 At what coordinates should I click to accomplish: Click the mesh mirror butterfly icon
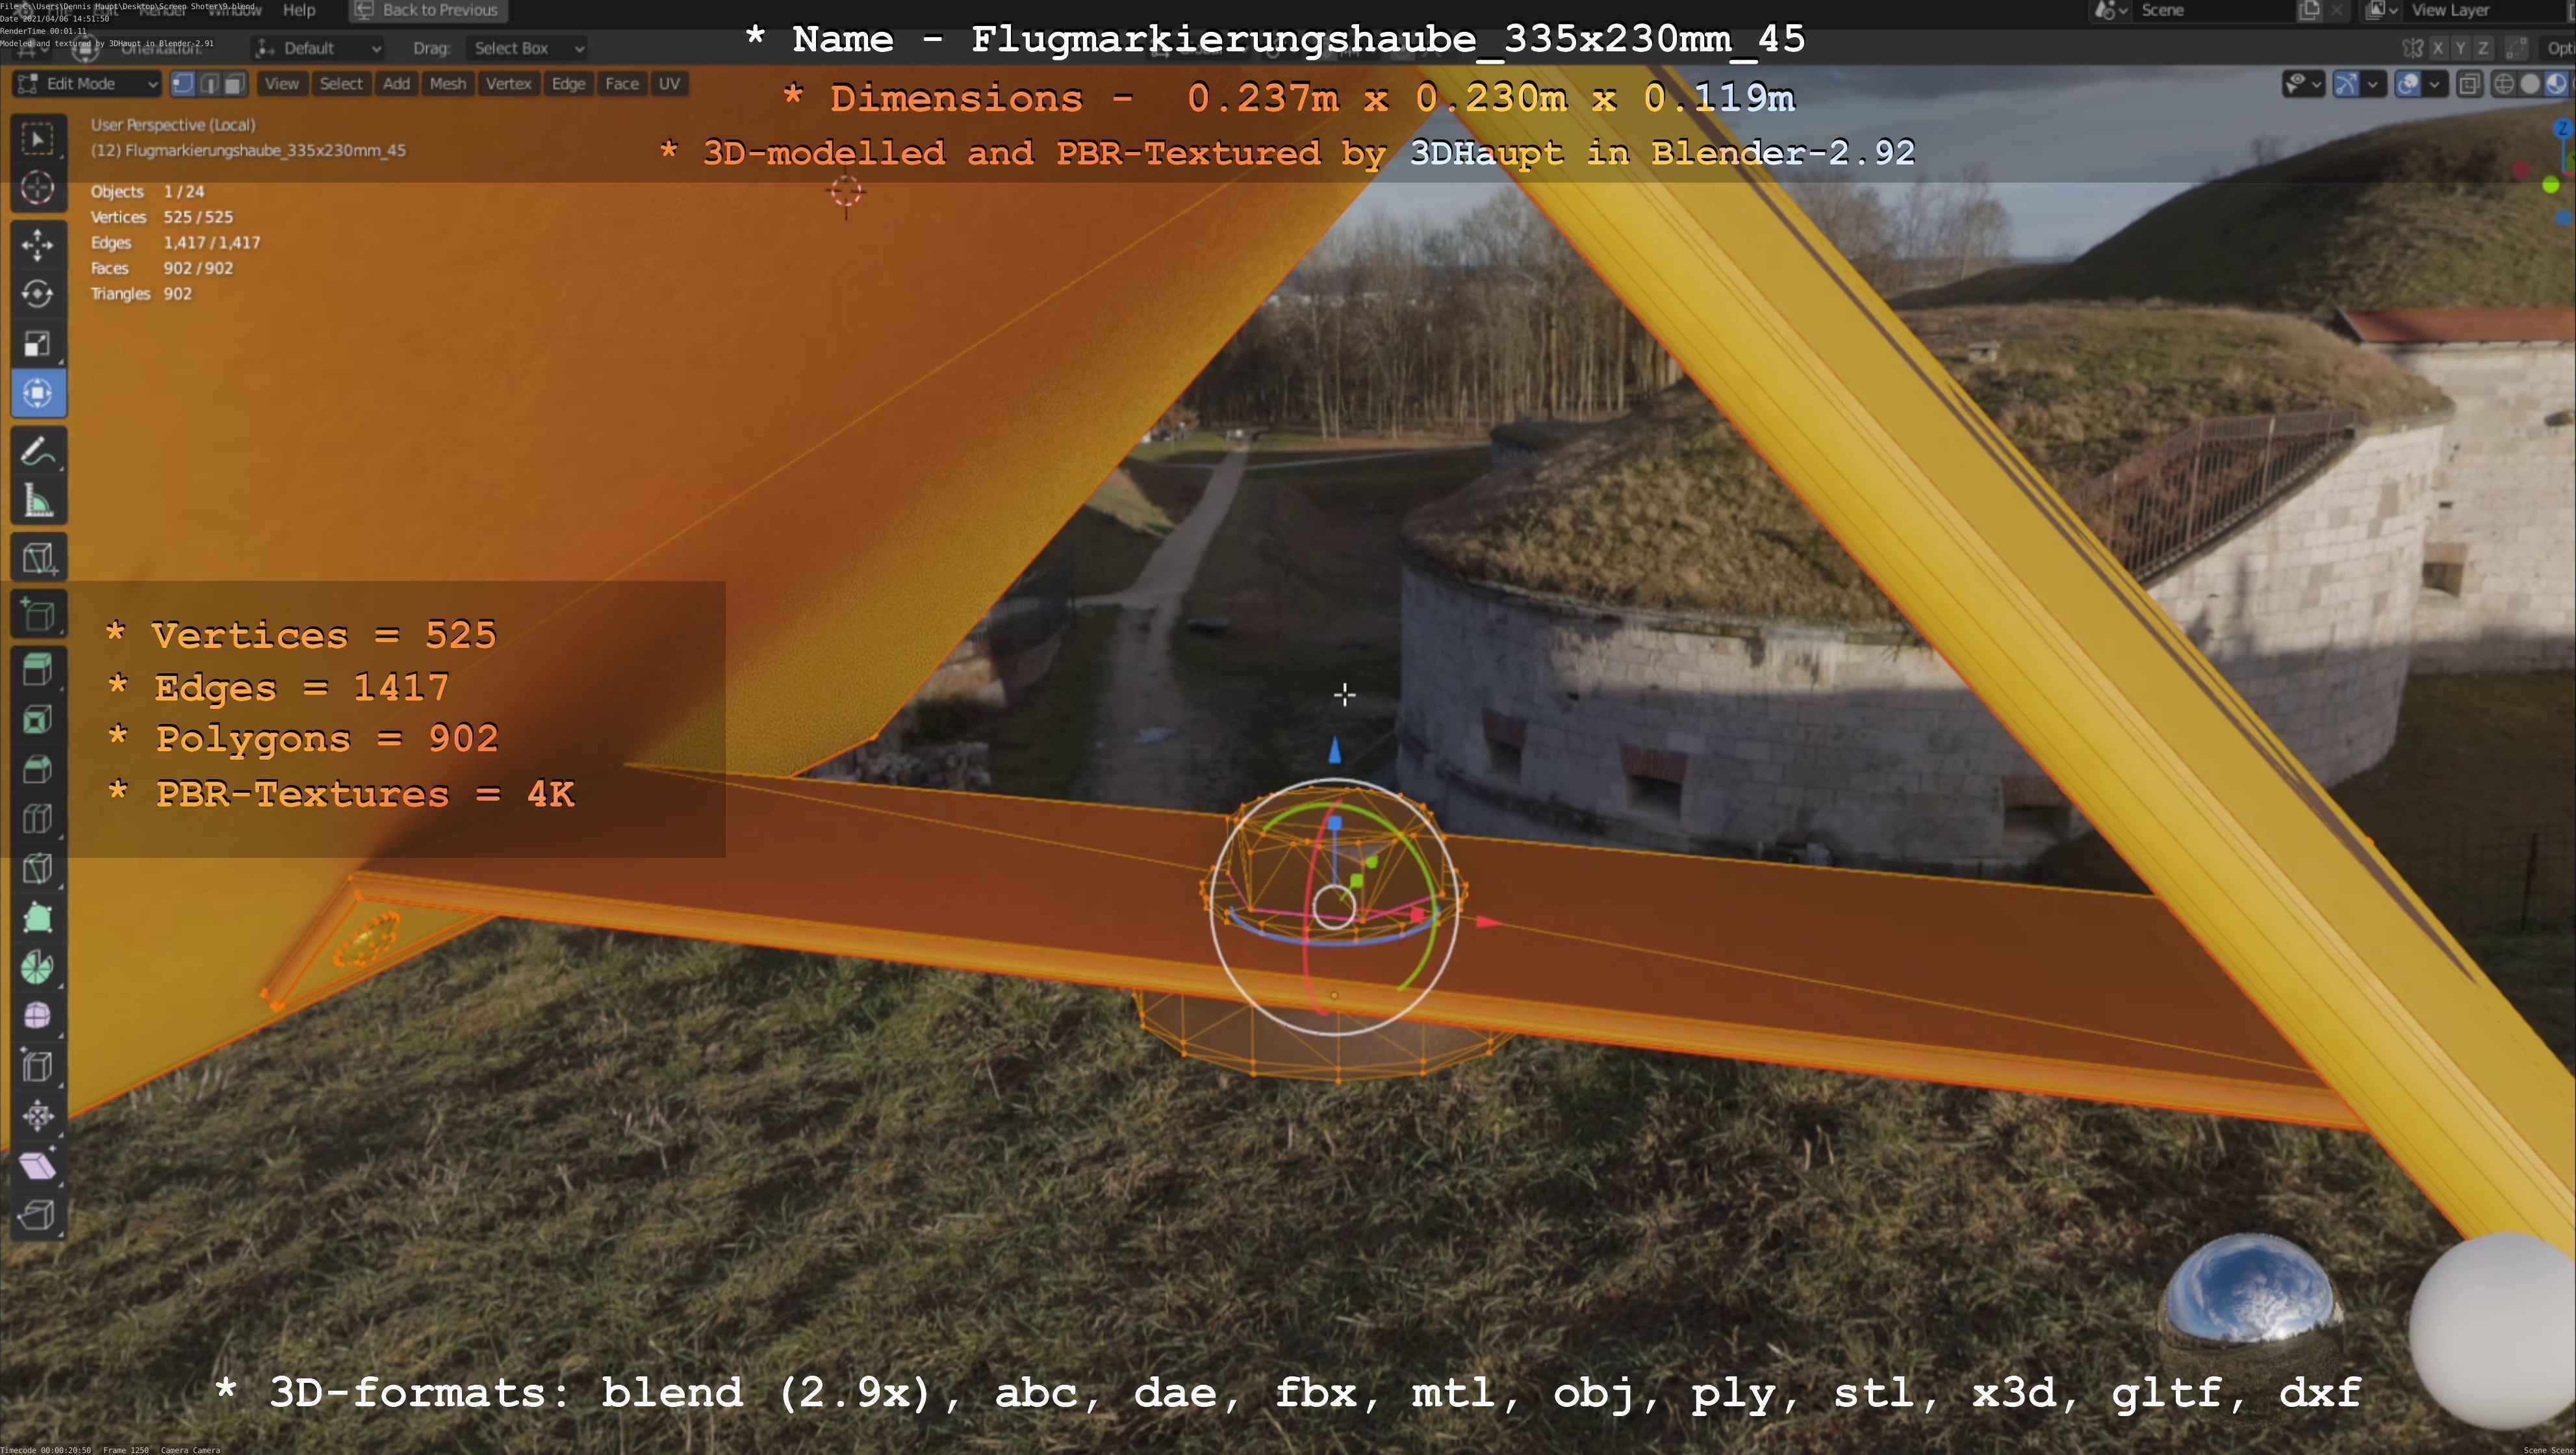pos(2412,48)
